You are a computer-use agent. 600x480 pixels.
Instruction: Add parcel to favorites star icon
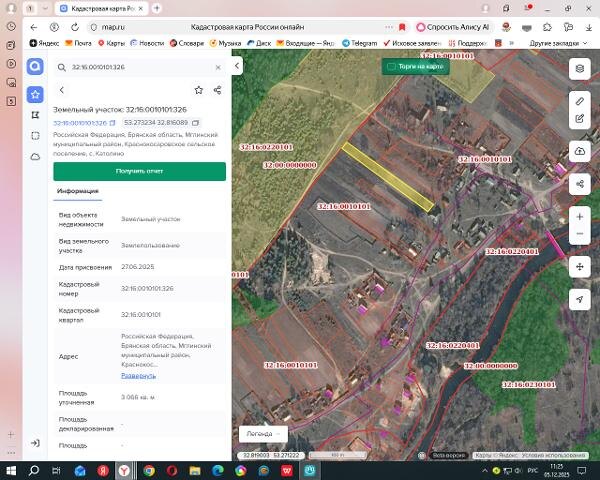(199, 90)
